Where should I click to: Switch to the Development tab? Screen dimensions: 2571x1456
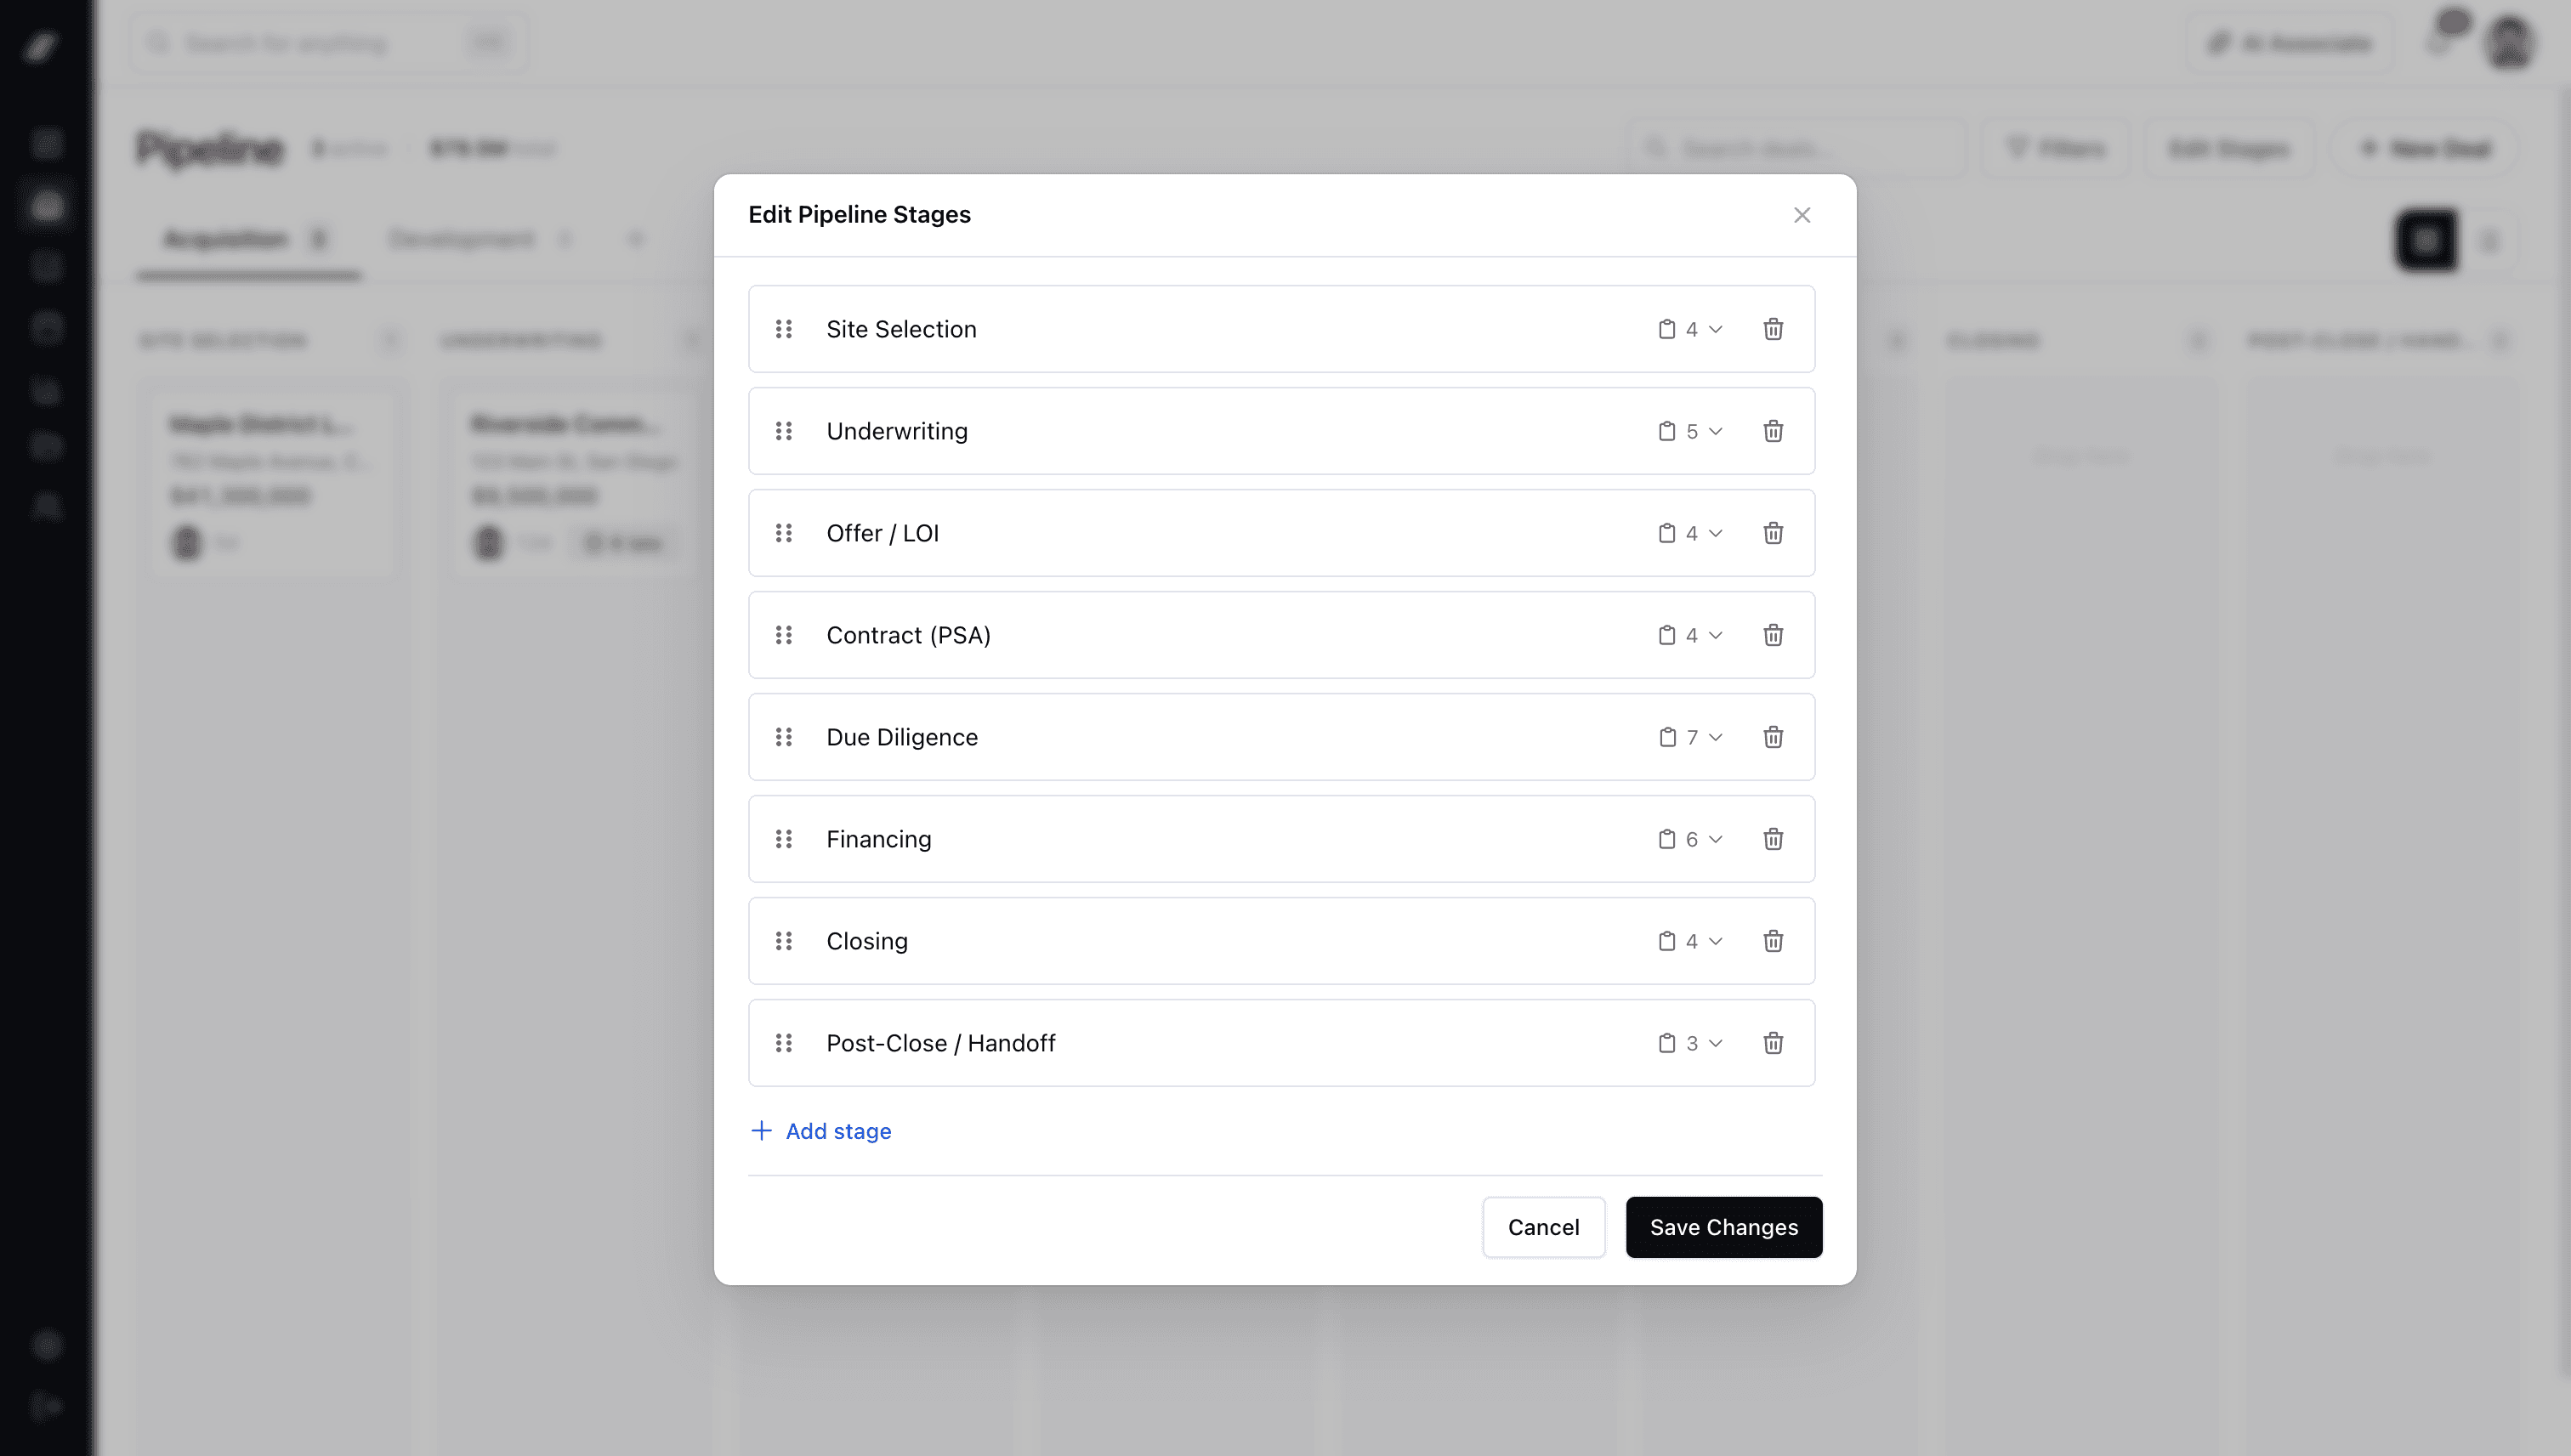pos(461,239)
